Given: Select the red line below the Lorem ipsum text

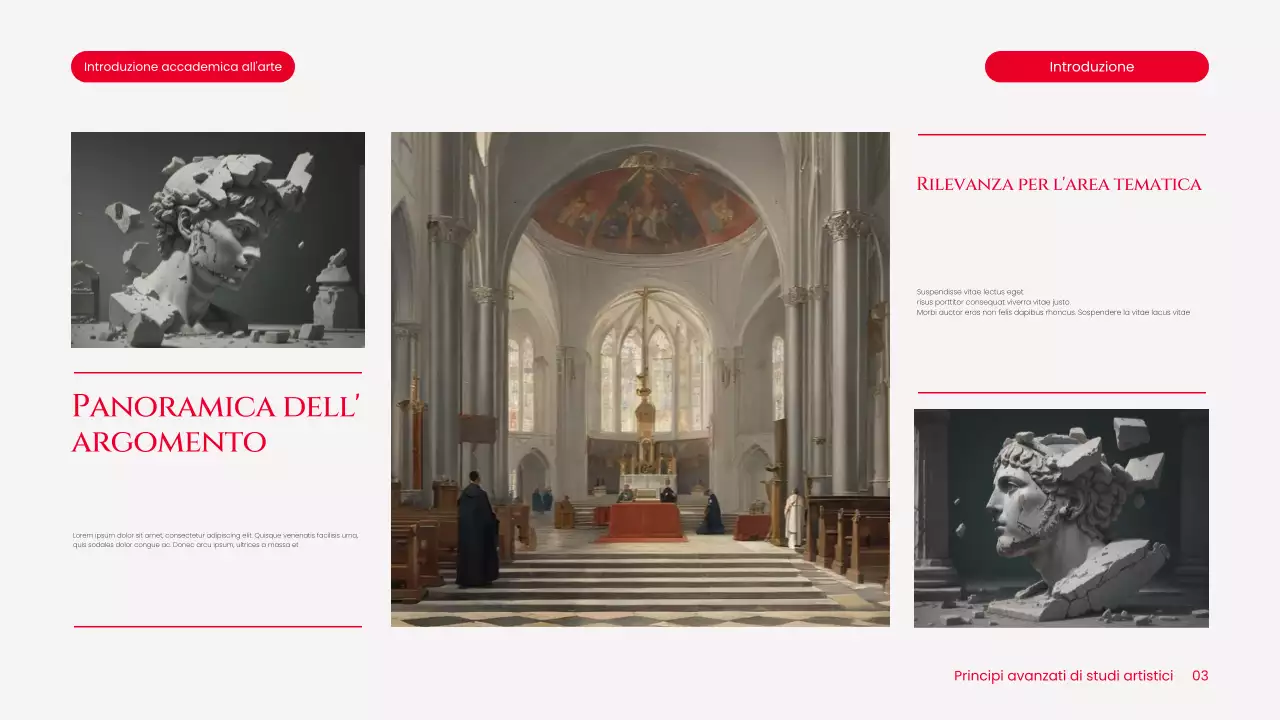Looking at the screenshot, I should point(218,627).
